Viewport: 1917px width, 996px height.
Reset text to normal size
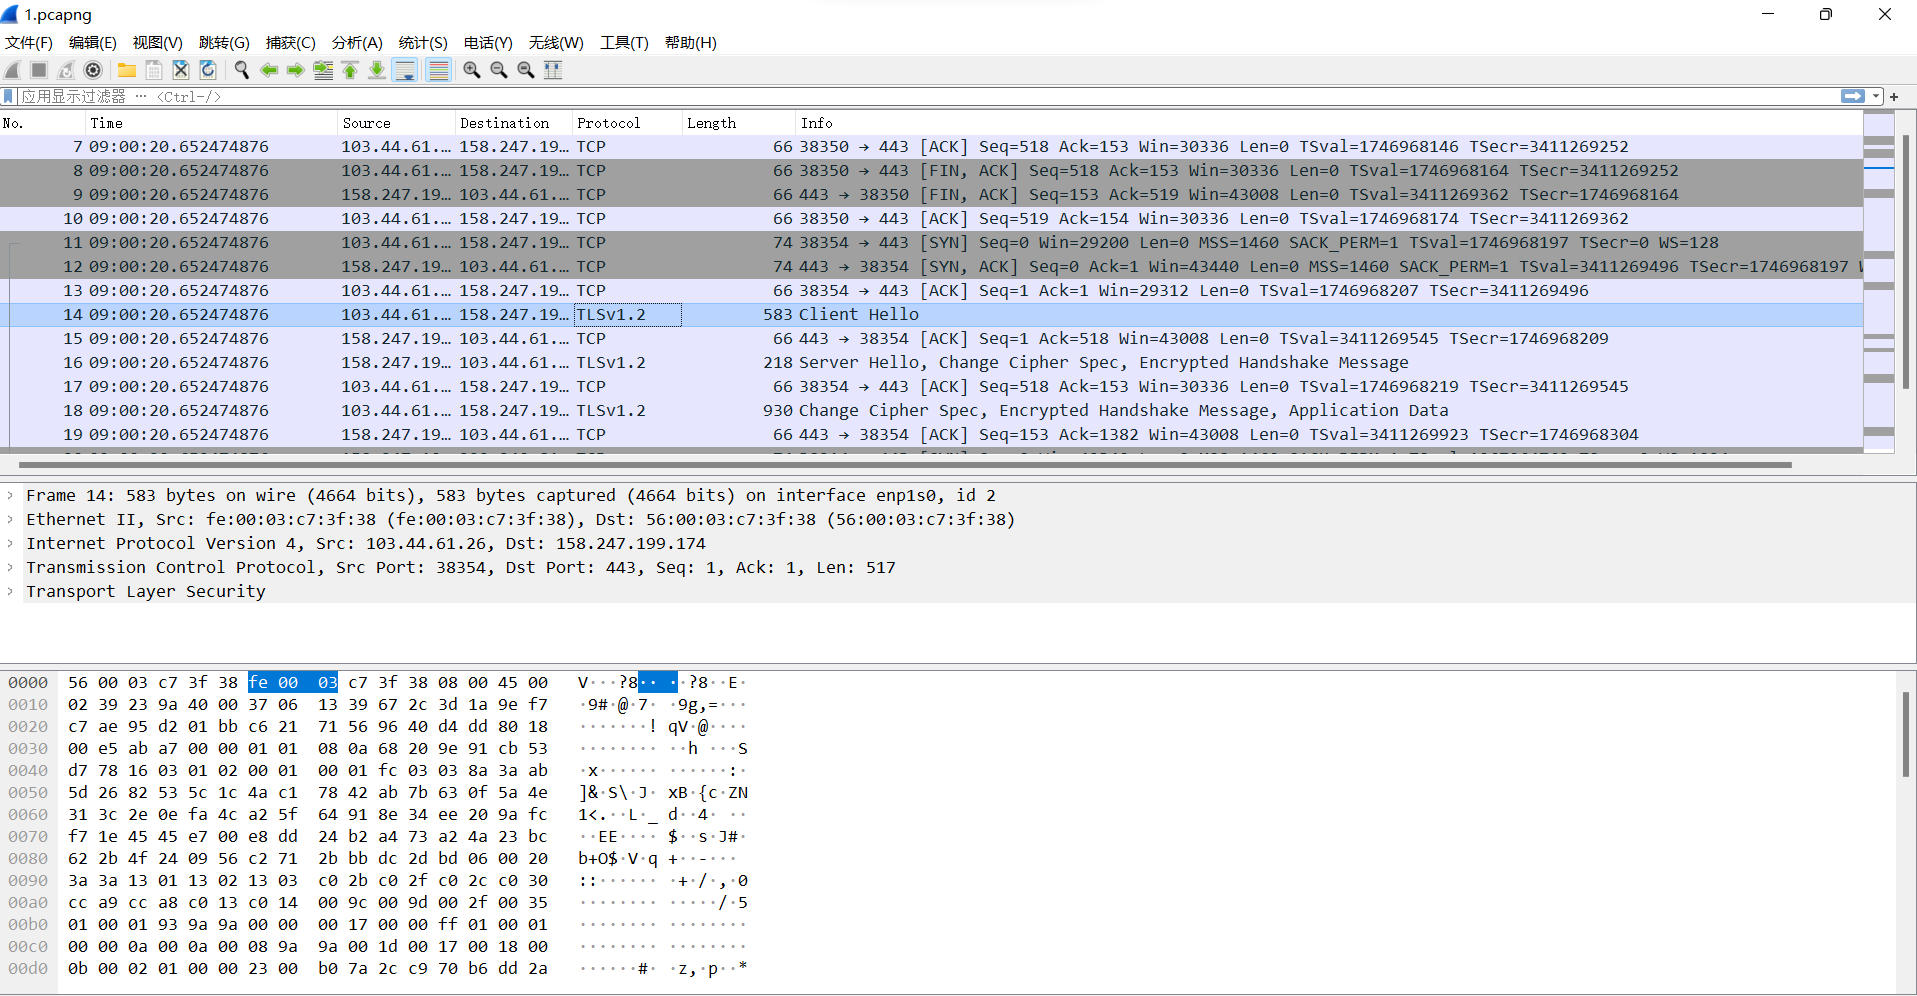point(526,70)
